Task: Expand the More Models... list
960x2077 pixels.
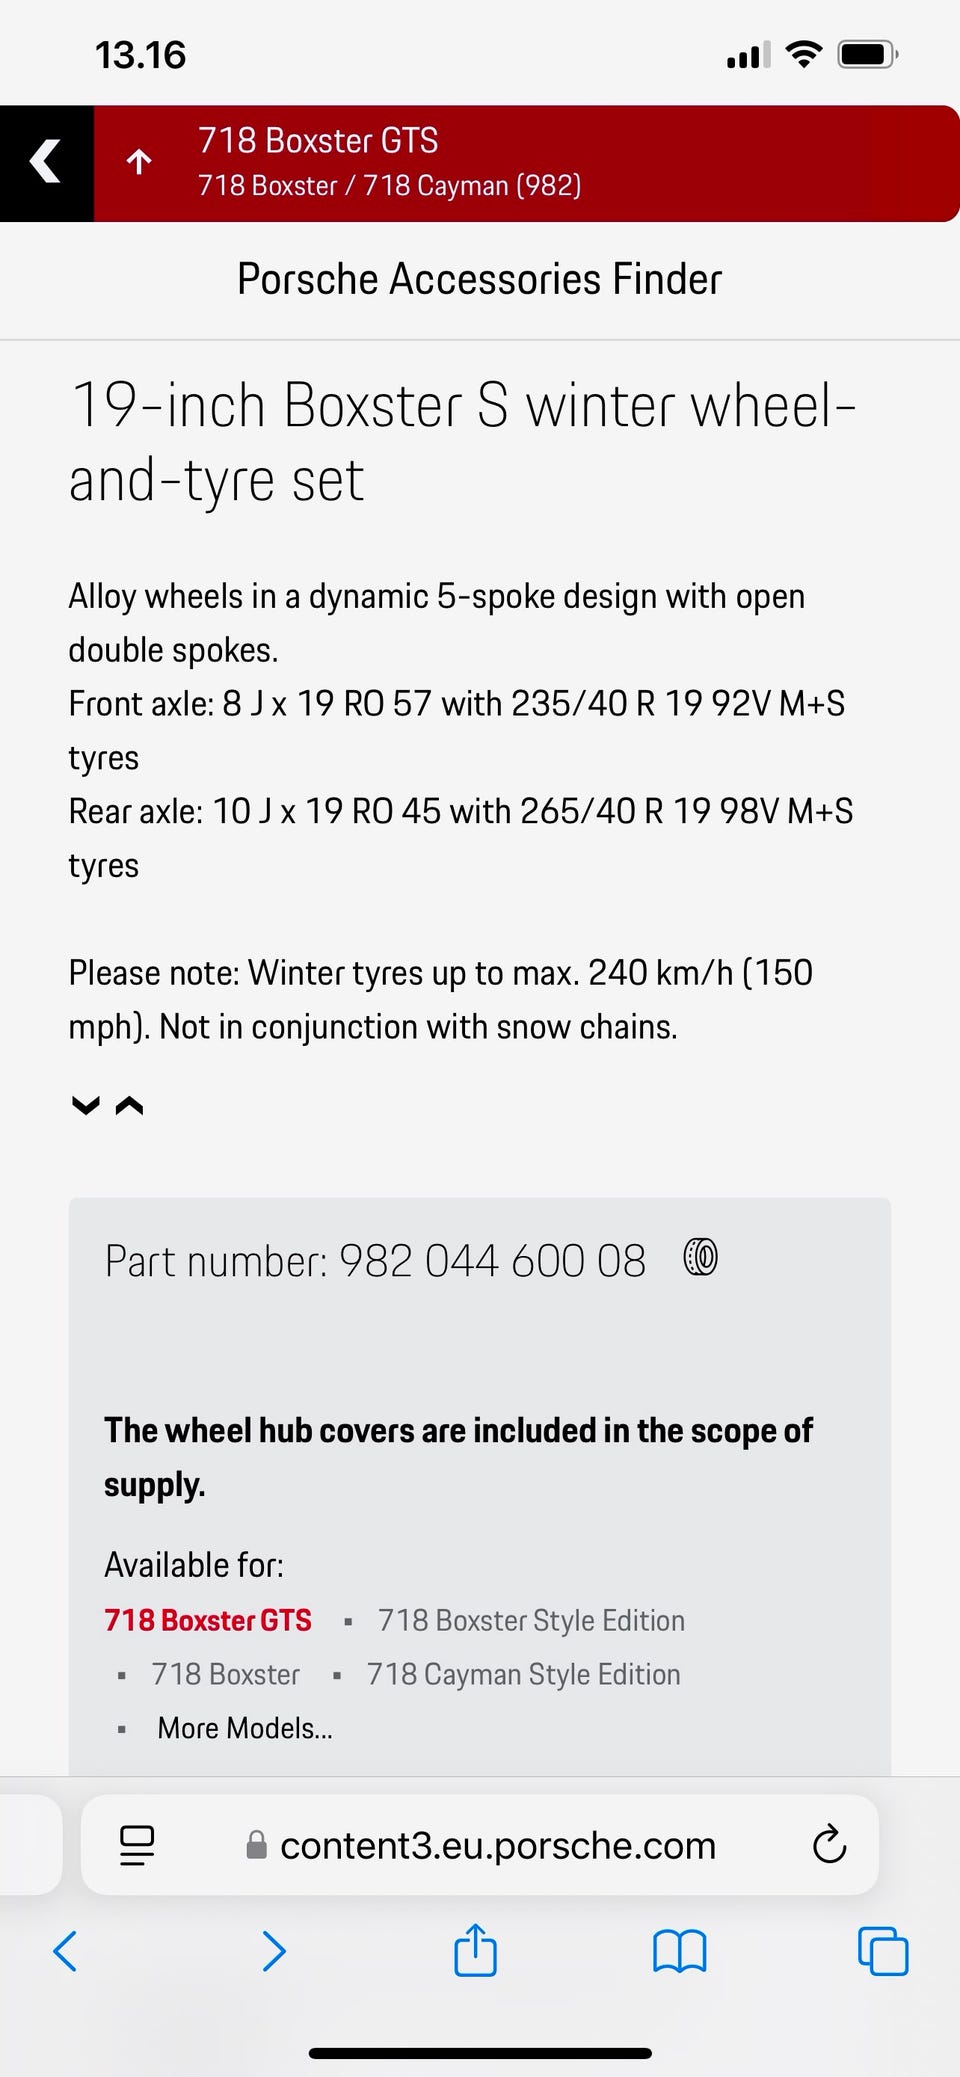Action: pyautogui.click(x=245, y=1728)
